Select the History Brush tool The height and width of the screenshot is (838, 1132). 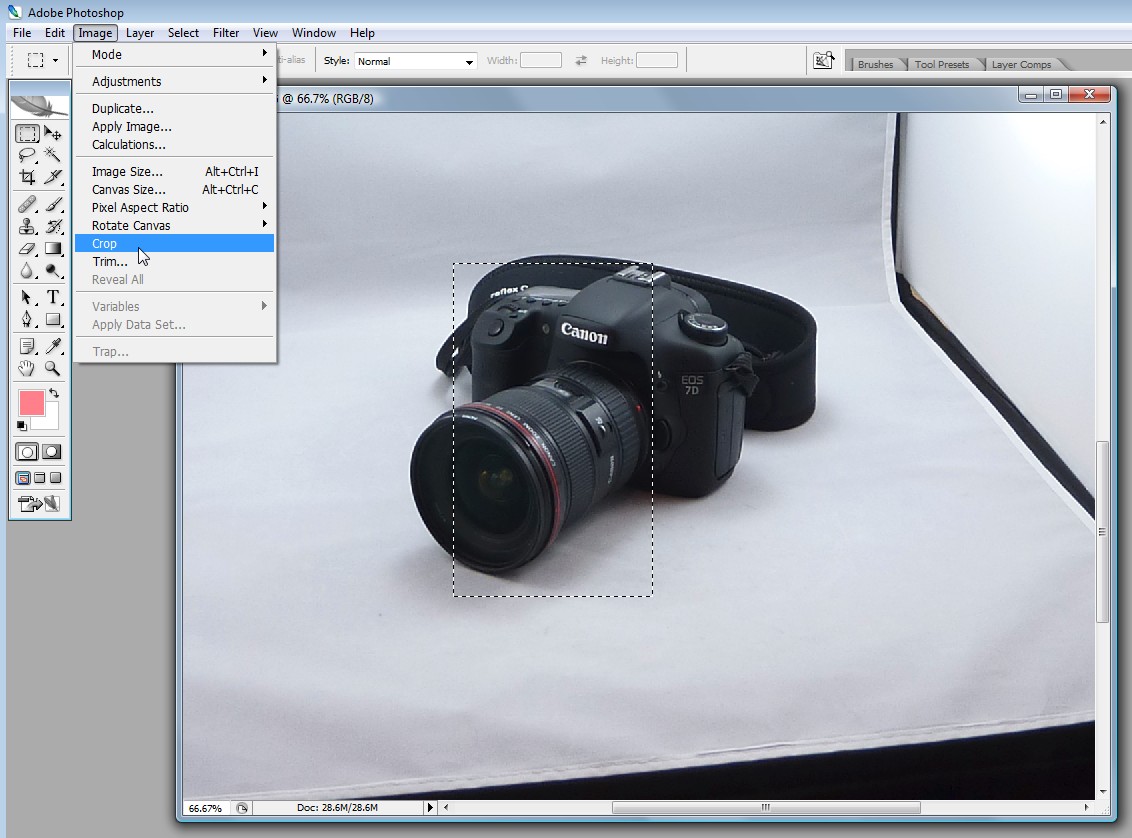pyautogui.click(x=53, y=227)
